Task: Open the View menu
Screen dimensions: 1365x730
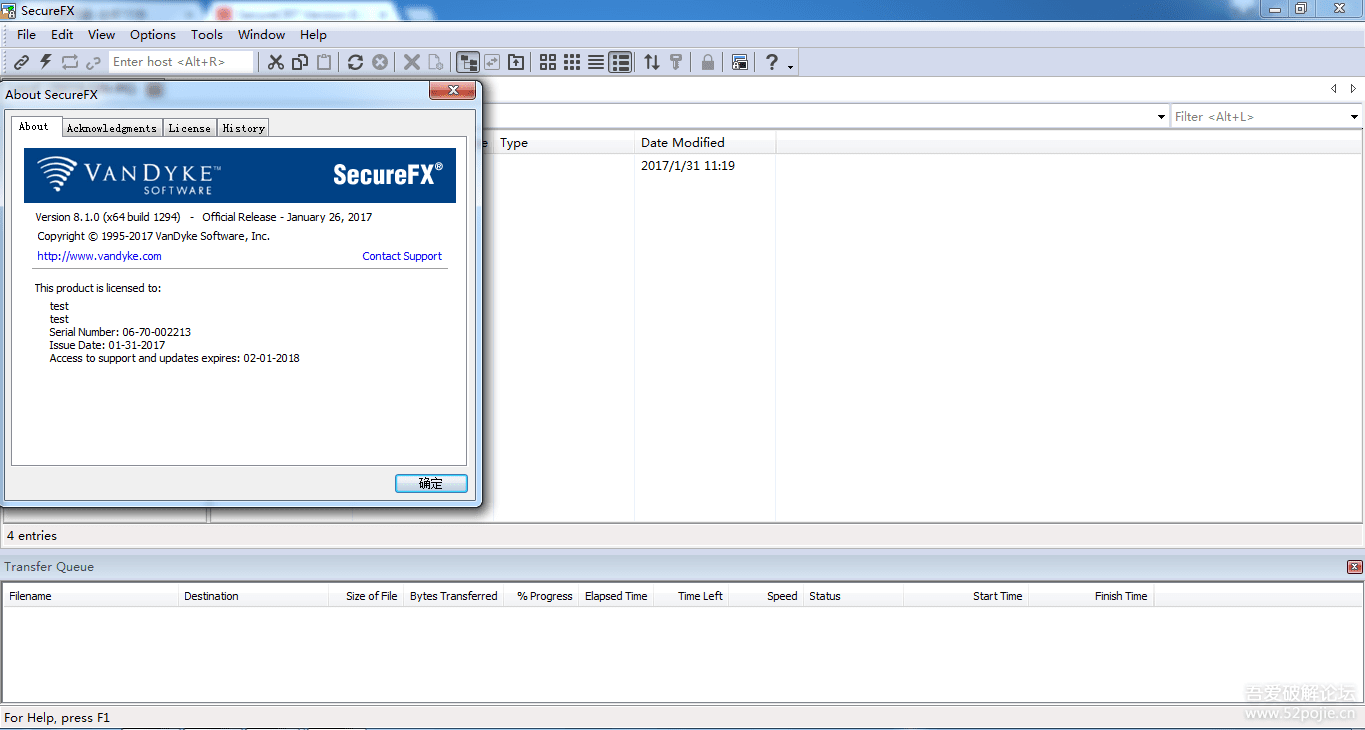Action: point(101,35)
